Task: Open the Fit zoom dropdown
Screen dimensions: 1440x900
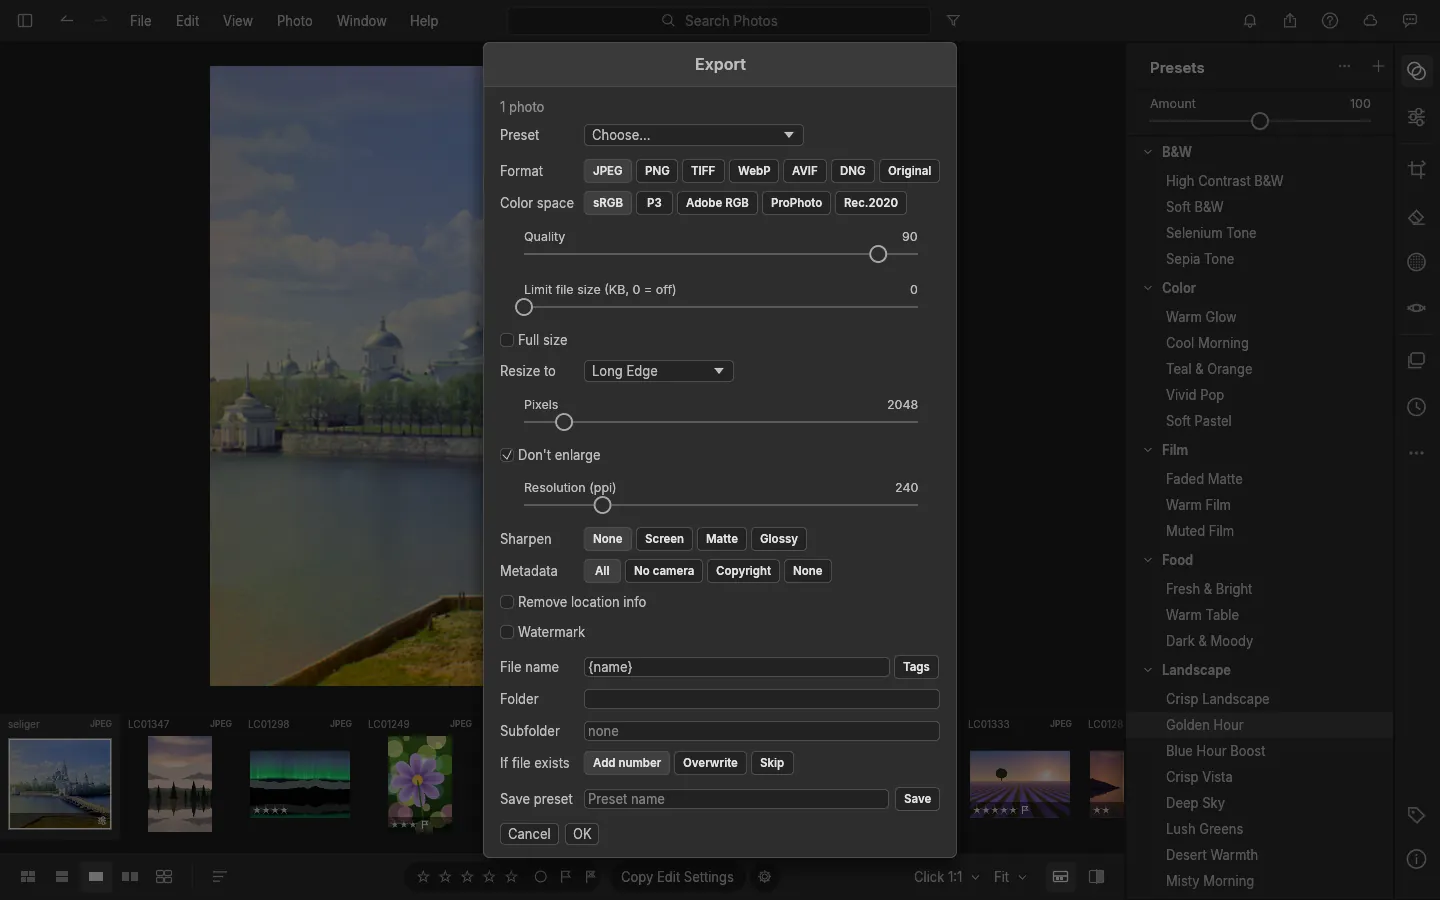Action: tap(1010, 877)
